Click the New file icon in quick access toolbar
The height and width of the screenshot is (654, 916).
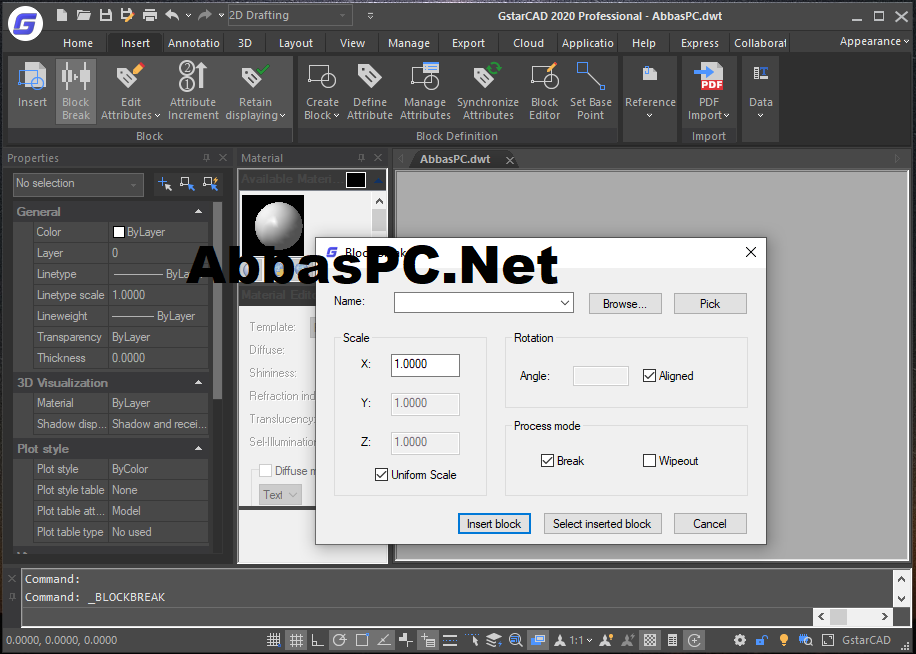pos(61,15)
